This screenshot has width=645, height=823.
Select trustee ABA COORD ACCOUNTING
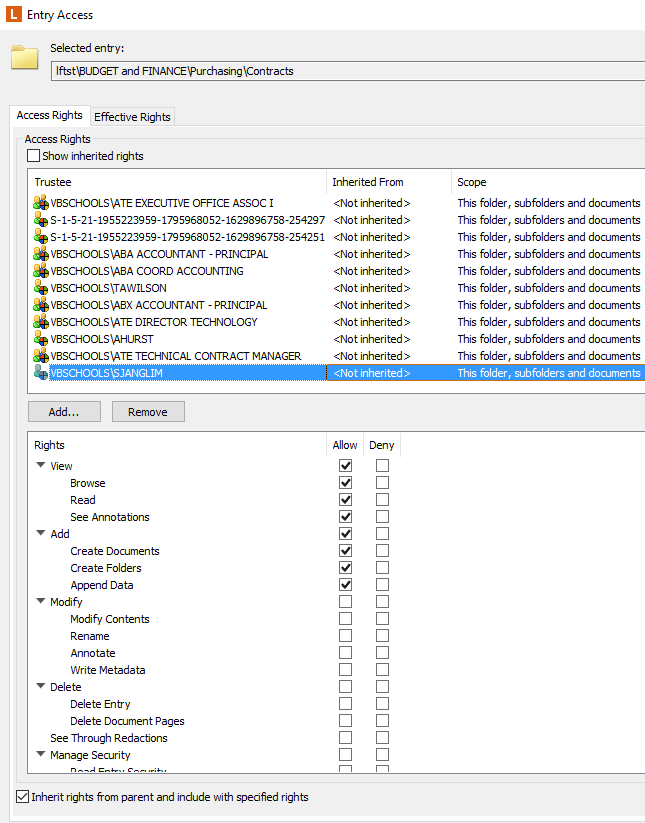click(x=147, y=271)
